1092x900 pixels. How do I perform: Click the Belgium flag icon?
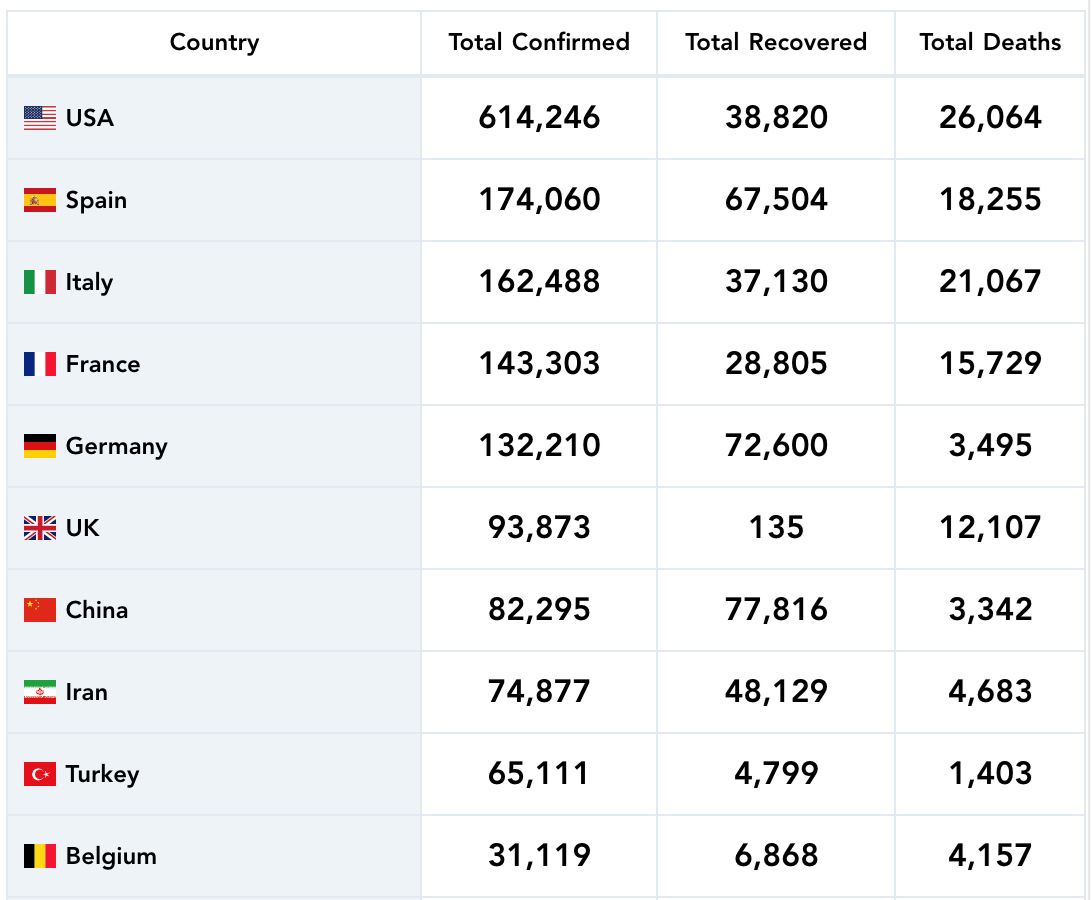pyautogui.click(x=40, y=856)
